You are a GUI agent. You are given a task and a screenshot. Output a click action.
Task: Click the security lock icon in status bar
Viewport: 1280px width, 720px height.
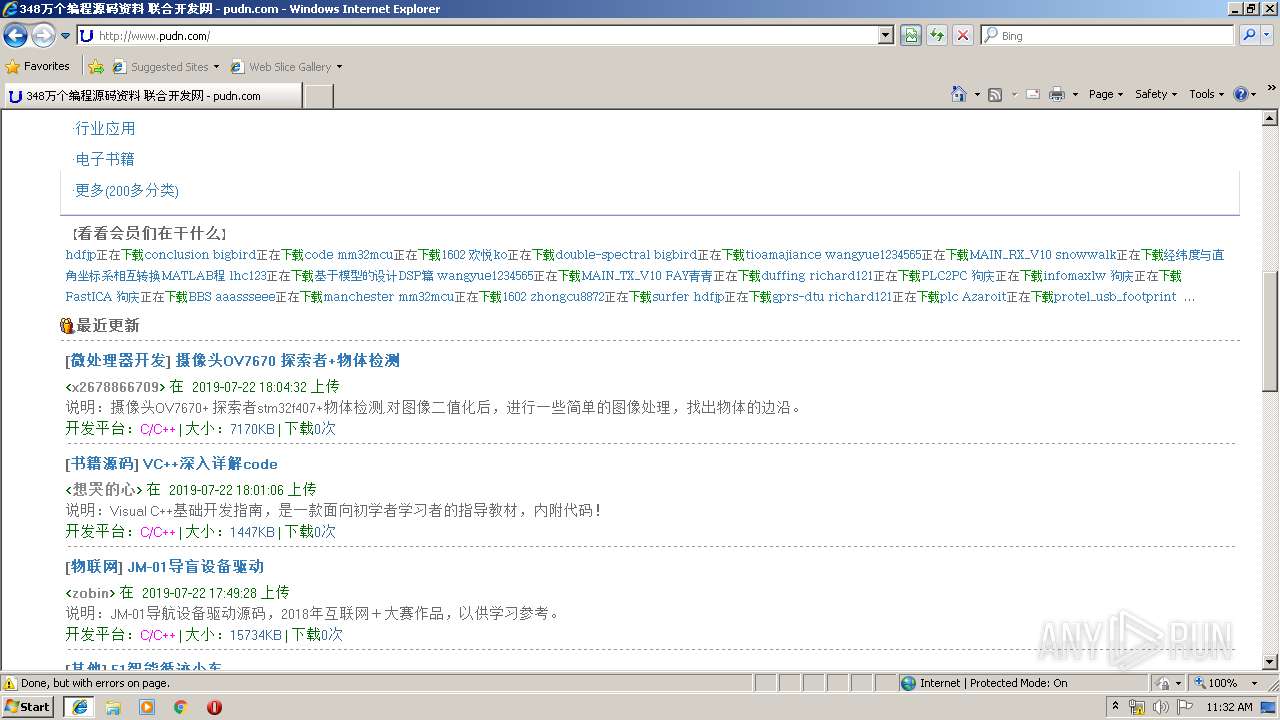[1163, 683]
